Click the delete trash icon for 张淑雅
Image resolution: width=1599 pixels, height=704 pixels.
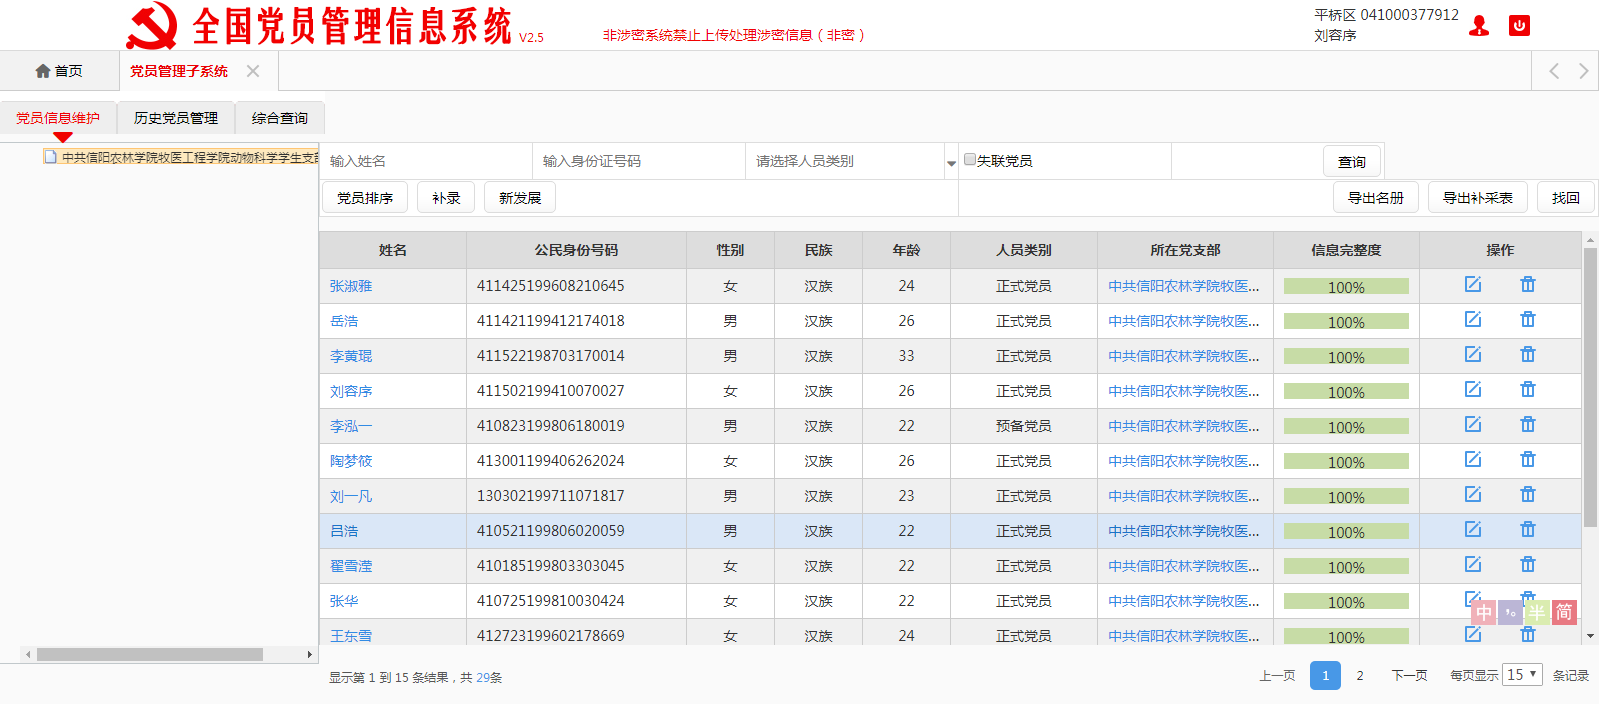pyautogui.click(x=1528, y=284)
